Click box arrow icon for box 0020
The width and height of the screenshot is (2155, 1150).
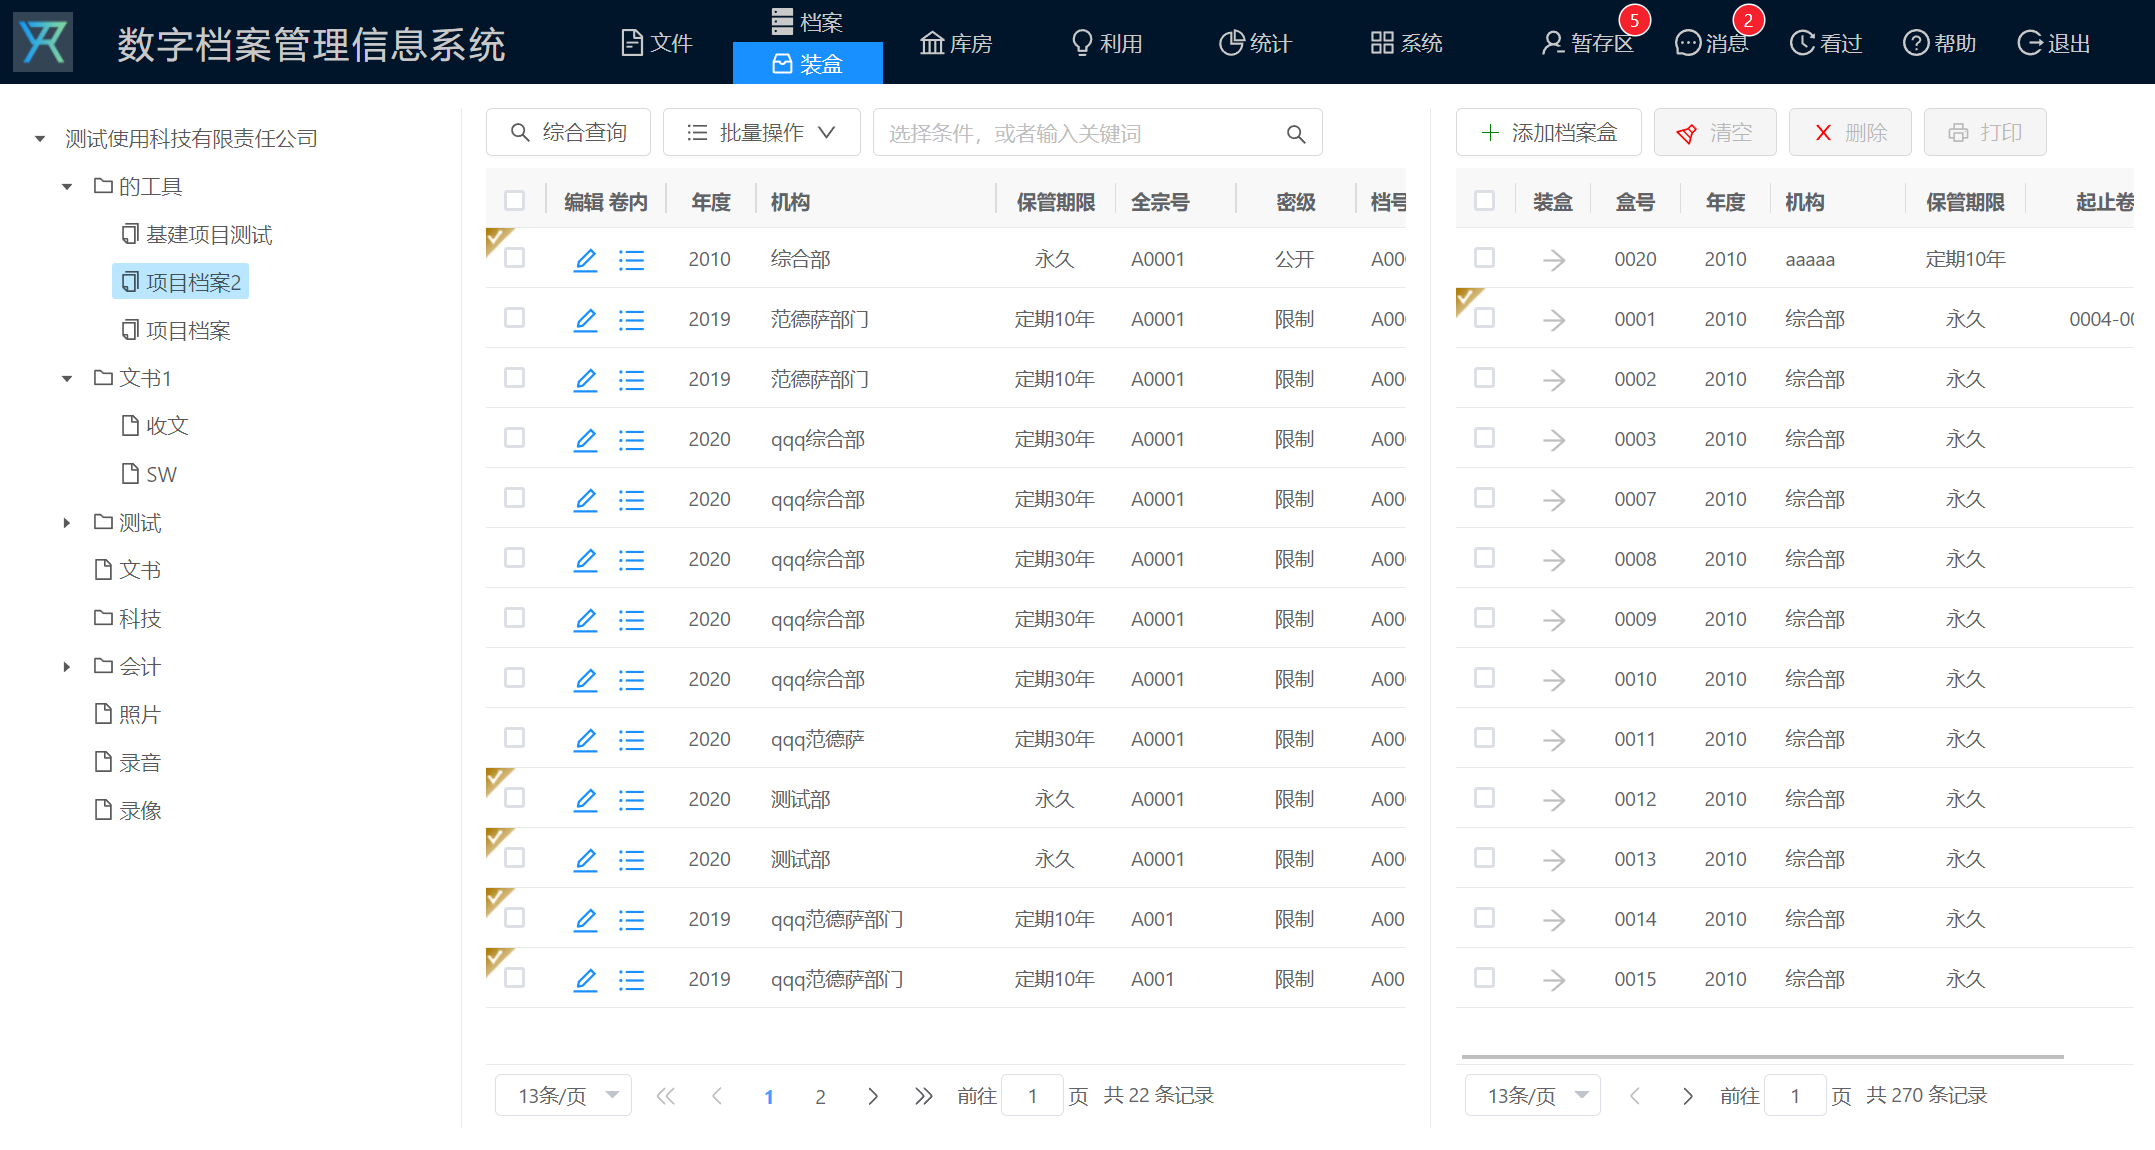point(1553,260)
